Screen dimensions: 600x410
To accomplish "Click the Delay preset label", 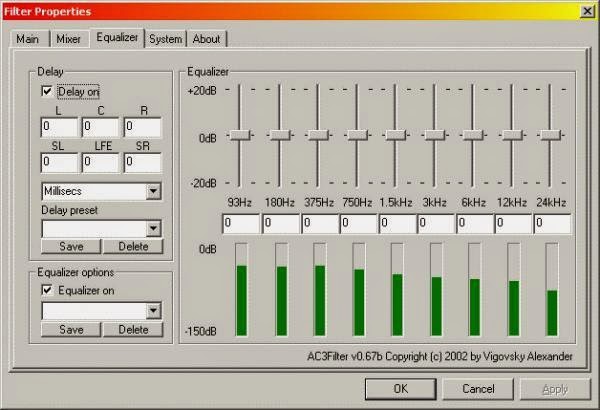I will pyautogui.click(x=69, y=210).
